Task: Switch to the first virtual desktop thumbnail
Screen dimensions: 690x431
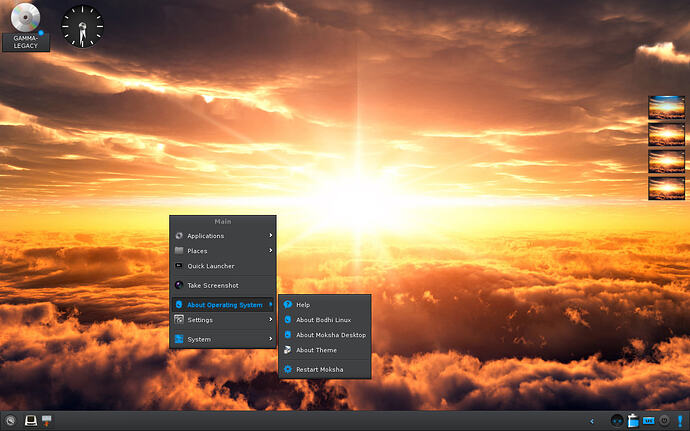Action: (x=666, y=107)
